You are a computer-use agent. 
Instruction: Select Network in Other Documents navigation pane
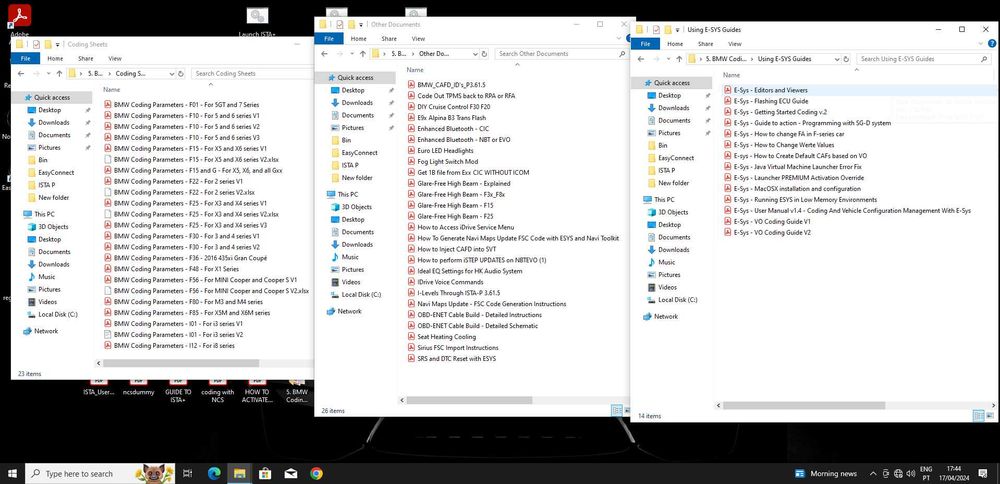(344, 311)
